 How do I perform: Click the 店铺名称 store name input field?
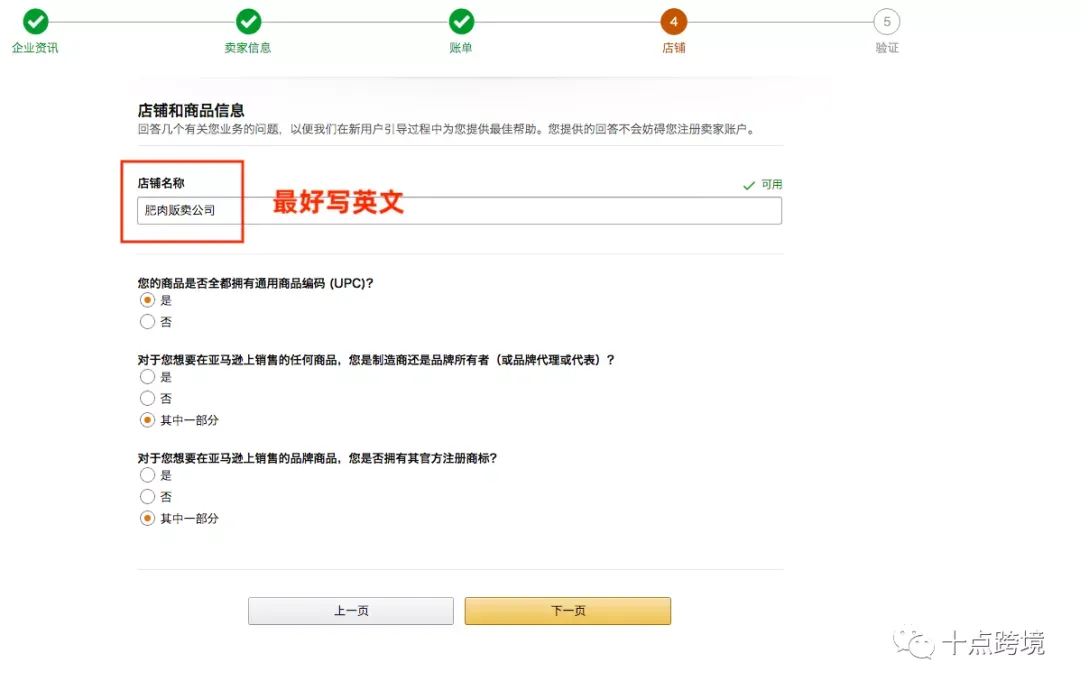(459, 210)
